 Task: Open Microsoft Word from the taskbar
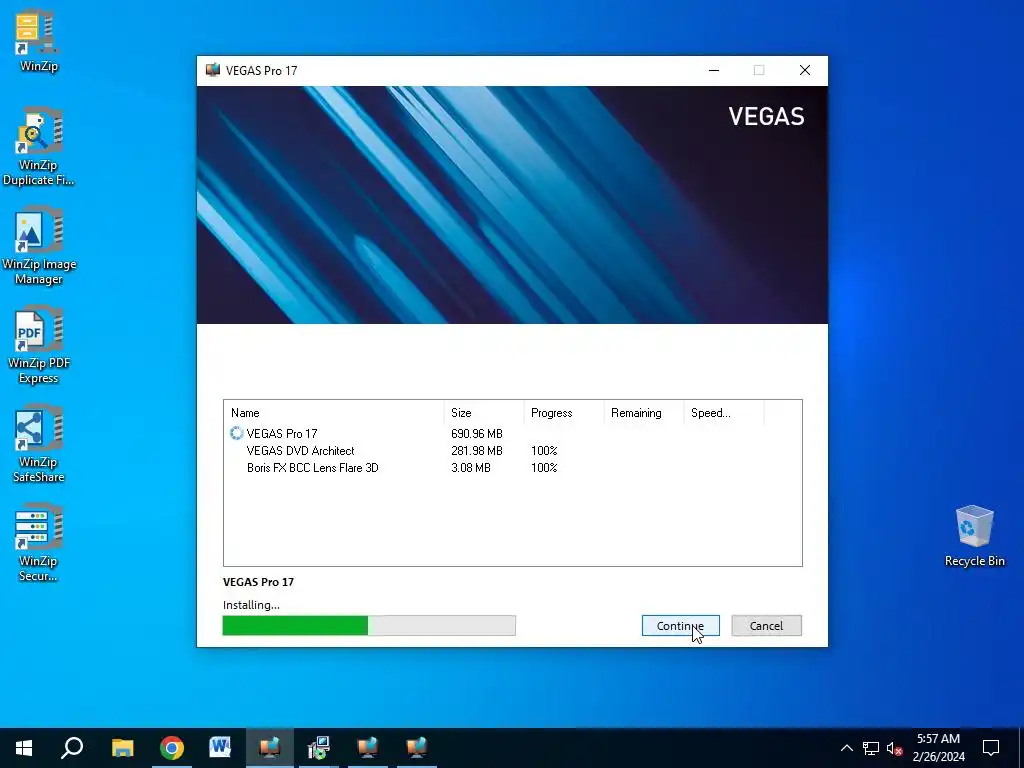(220, 748)
